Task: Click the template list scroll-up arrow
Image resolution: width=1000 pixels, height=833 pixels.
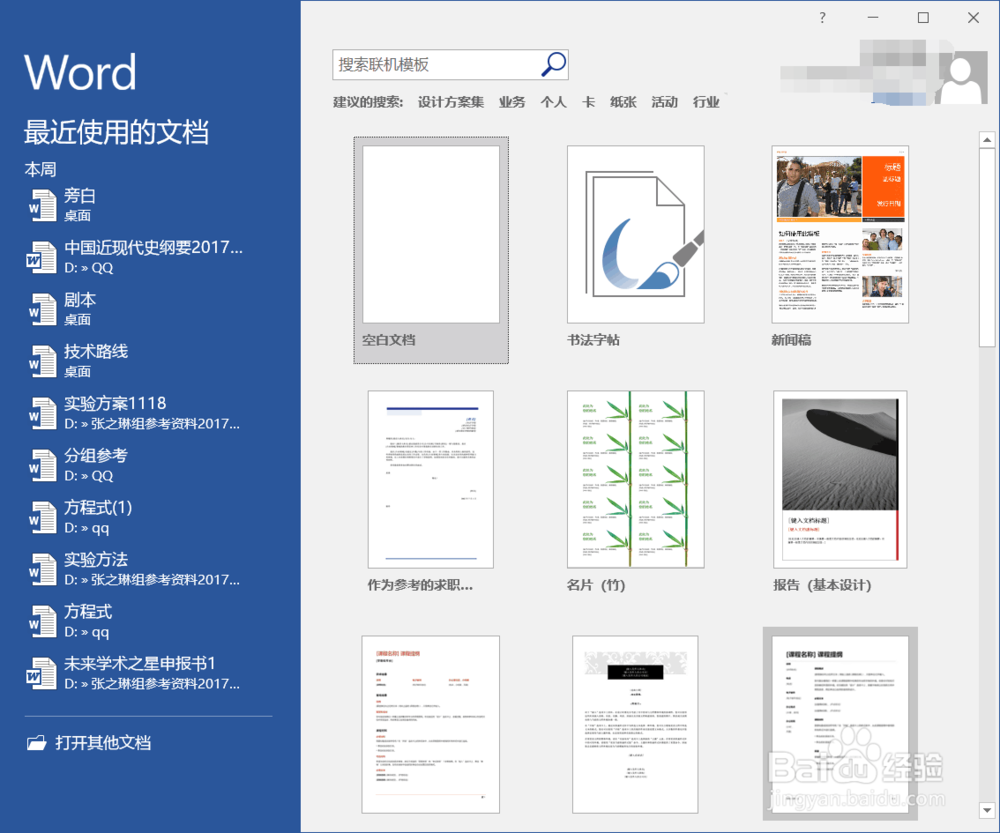Action: (987, 140)
